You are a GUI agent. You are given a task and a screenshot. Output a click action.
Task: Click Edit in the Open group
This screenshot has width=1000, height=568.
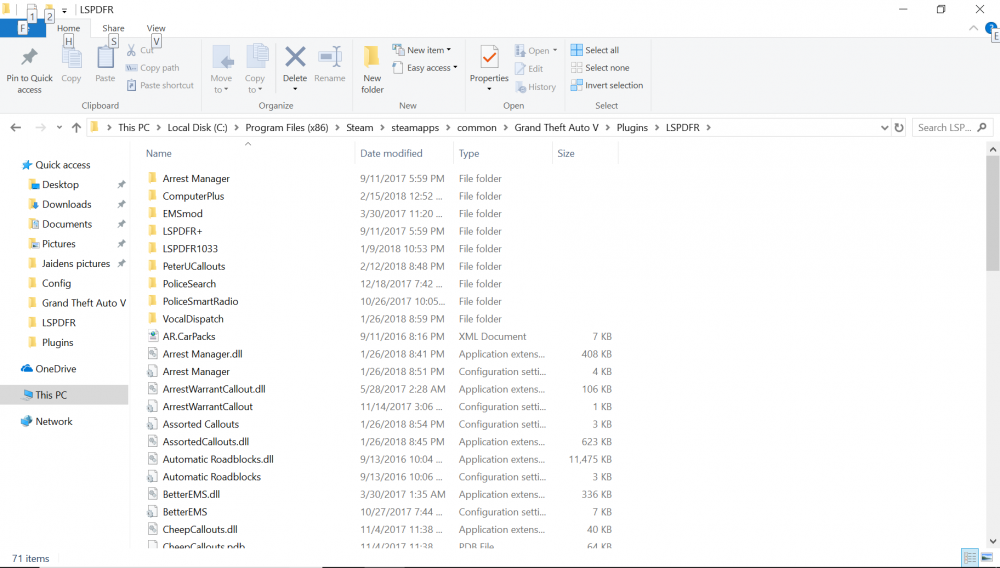[x=529, y=69]
